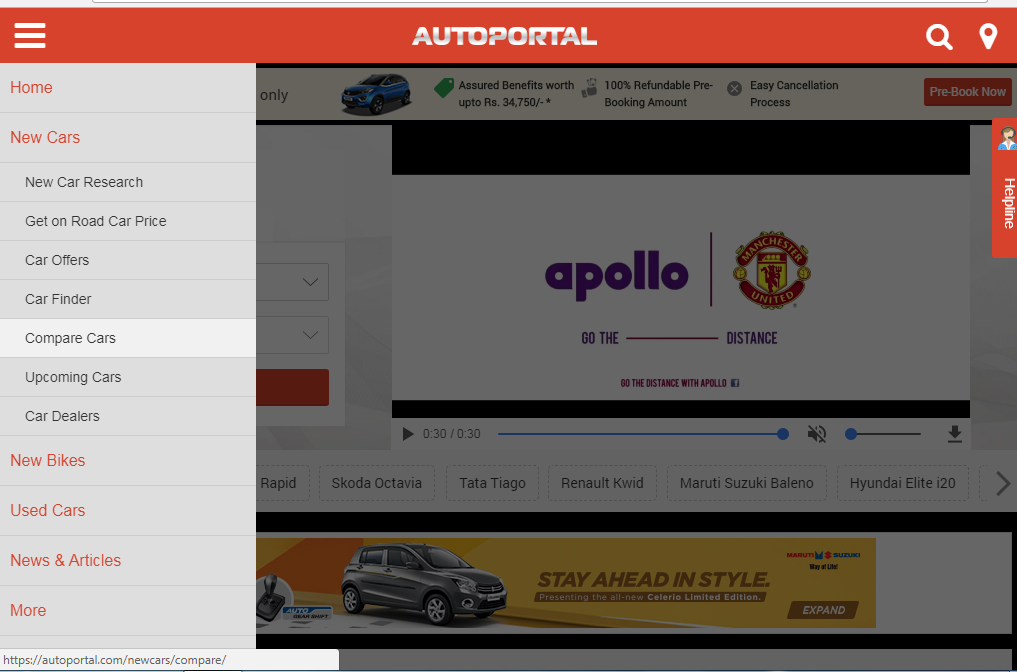Screen dimensions: 1017x672
Task: Show next popular cars with right arrow
Action: point(1003,483)
